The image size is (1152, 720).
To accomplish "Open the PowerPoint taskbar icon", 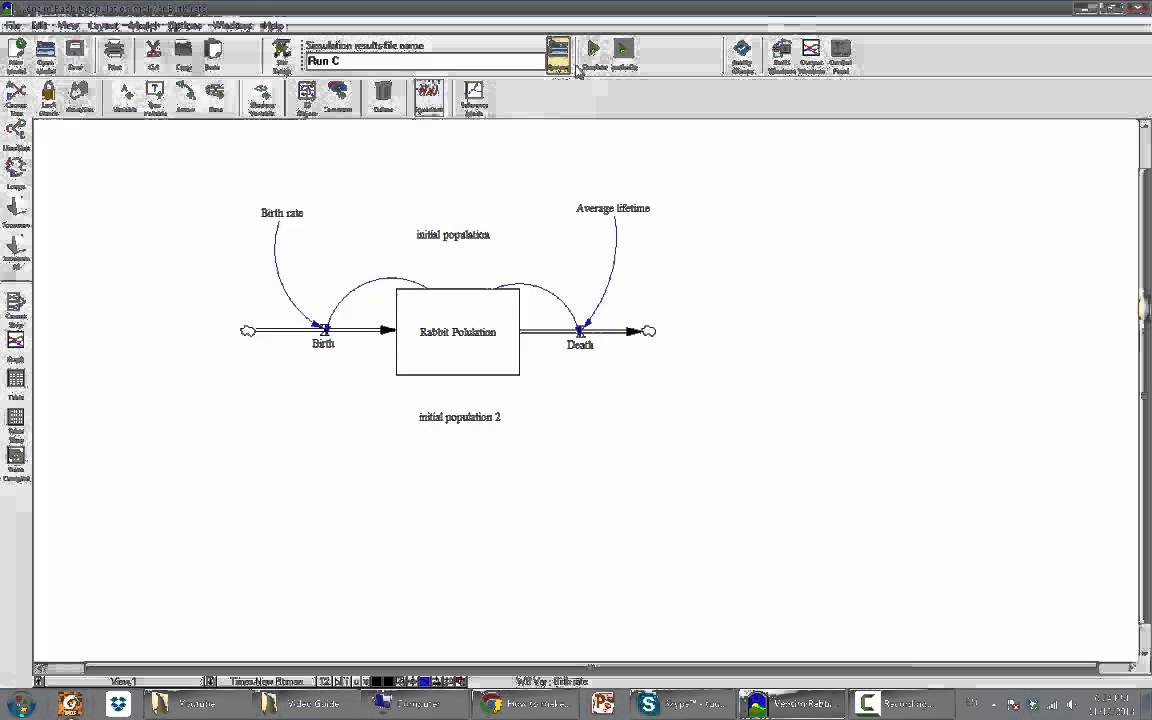I will coord(602,704).
